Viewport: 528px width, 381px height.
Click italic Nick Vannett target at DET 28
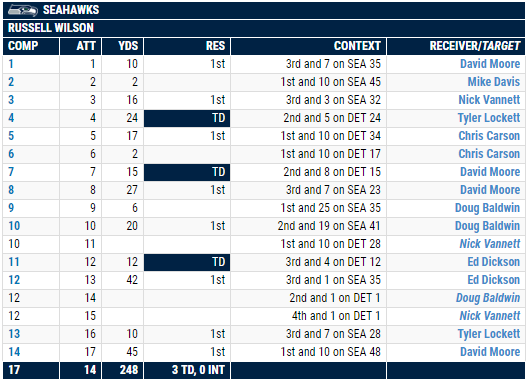[x=490, y=244]
